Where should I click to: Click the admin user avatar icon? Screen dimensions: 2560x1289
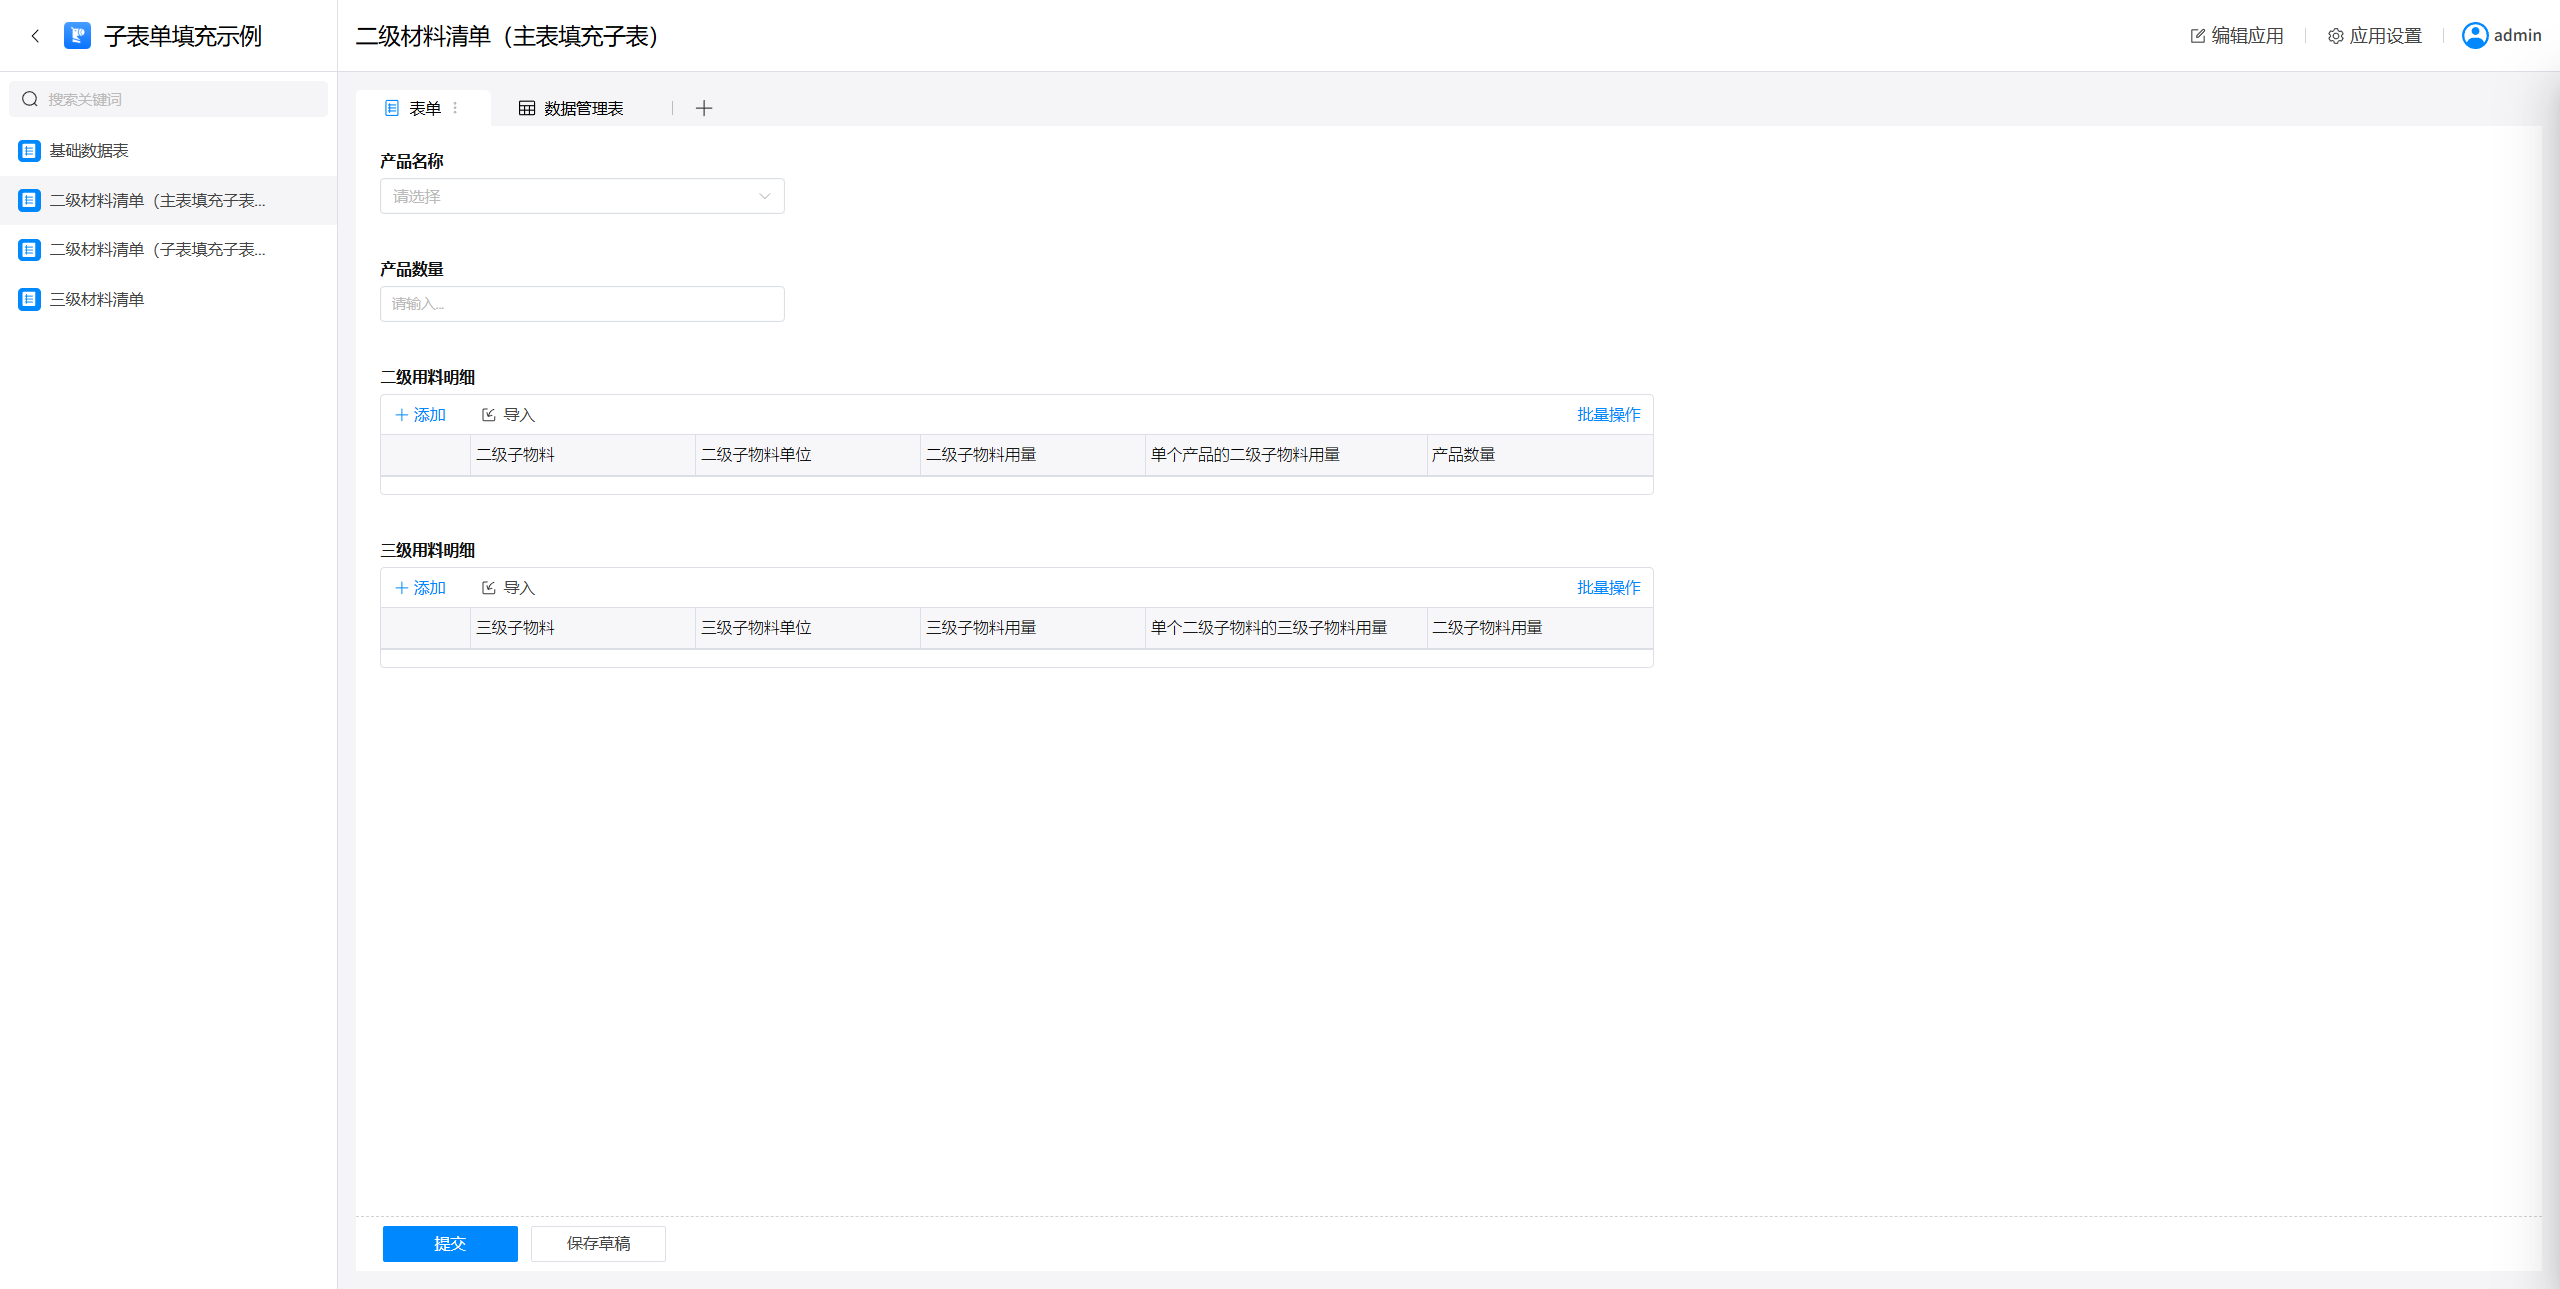[x=2474, y=35]
